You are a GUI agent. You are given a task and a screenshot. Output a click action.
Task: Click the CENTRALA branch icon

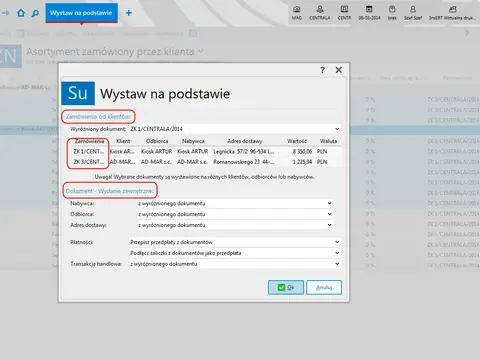click(x=320, y=13)
